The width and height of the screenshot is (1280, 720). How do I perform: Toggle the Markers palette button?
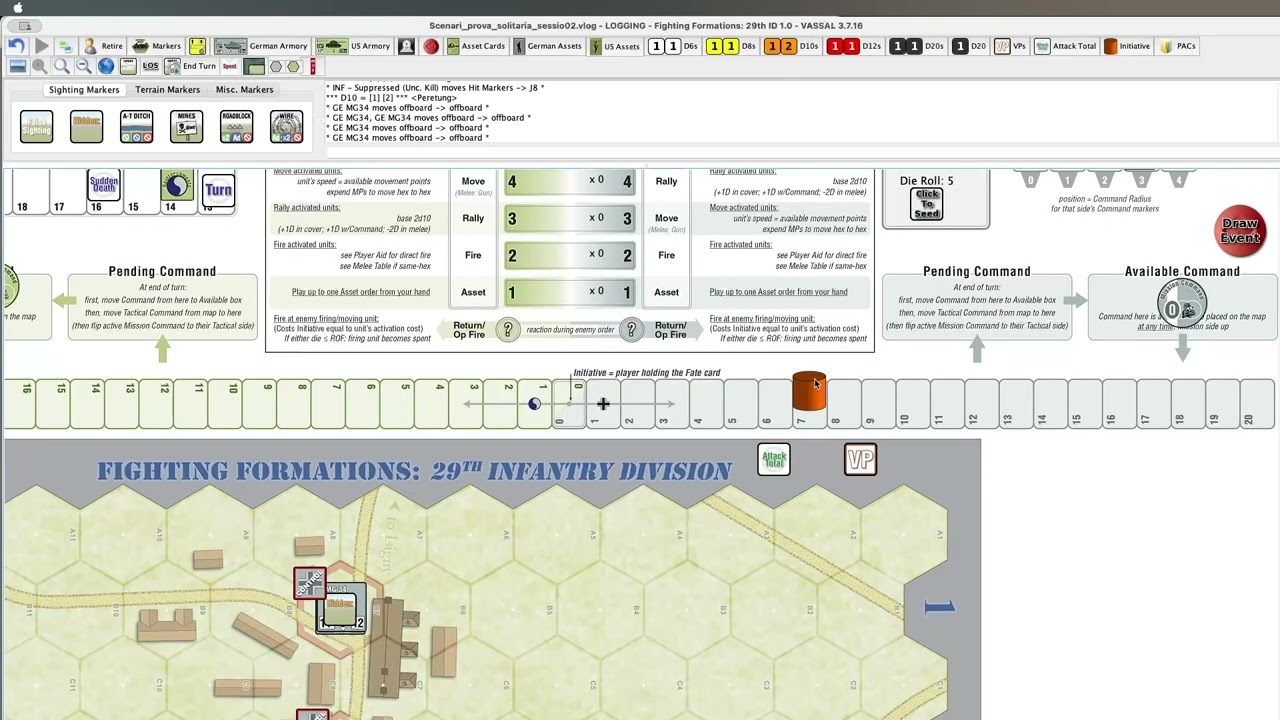click(157, 46)
